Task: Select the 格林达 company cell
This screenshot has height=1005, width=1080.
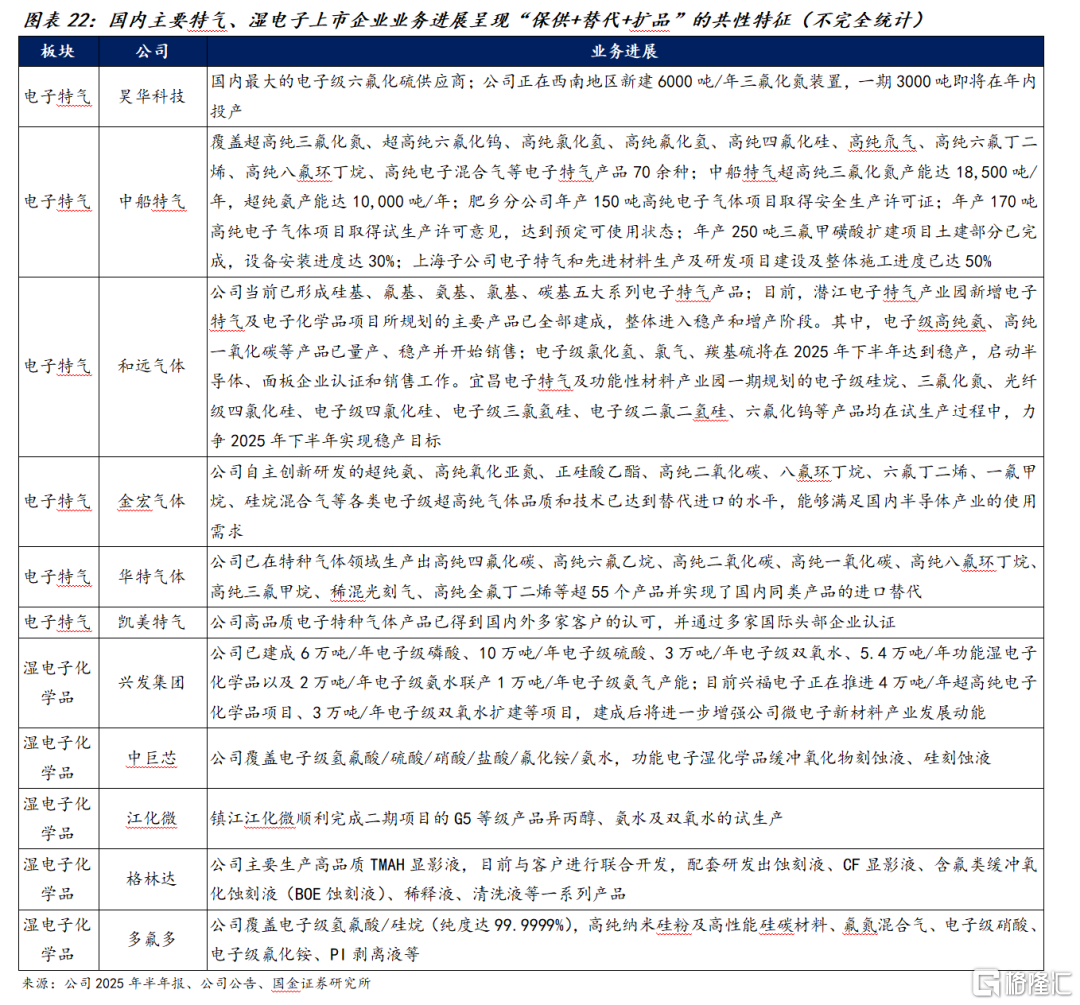Action: coord(151,878)
